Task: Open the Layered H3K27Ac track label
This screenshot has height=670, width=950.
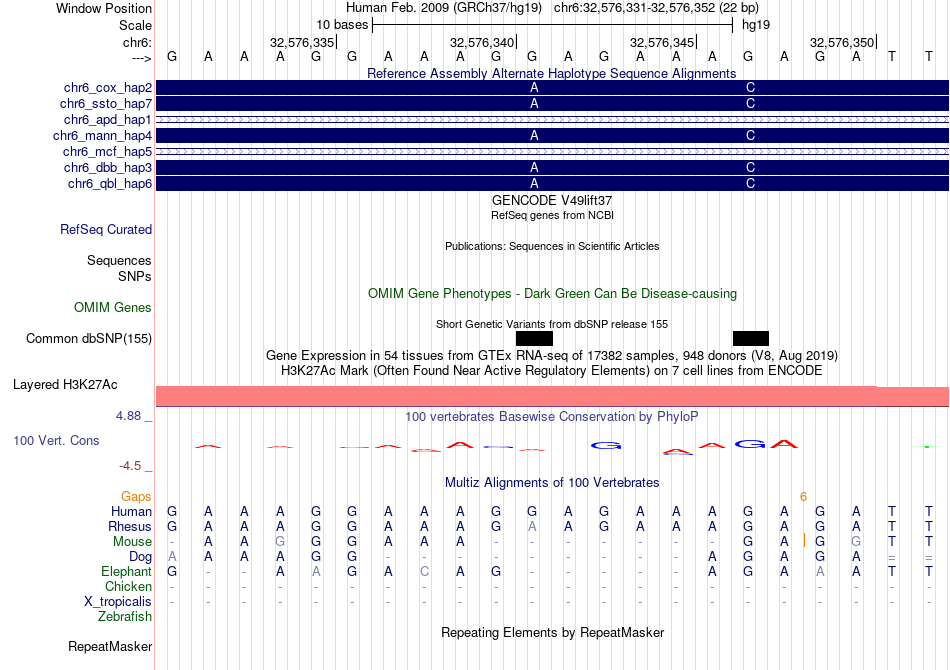Action: click(x=65, y=385)
